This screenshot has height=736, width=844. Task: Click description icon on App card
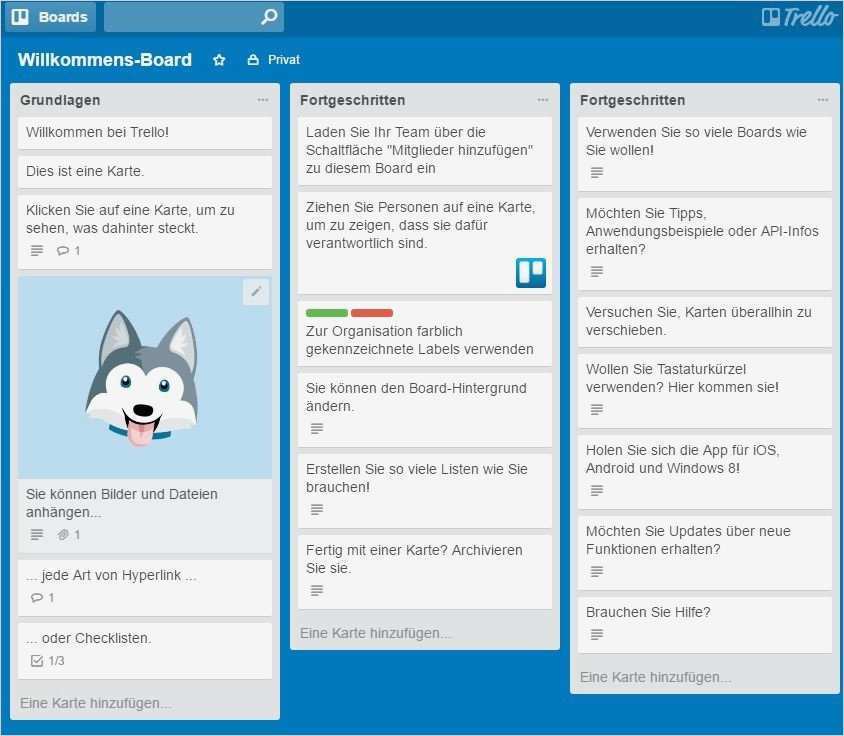tap(596, 490)
